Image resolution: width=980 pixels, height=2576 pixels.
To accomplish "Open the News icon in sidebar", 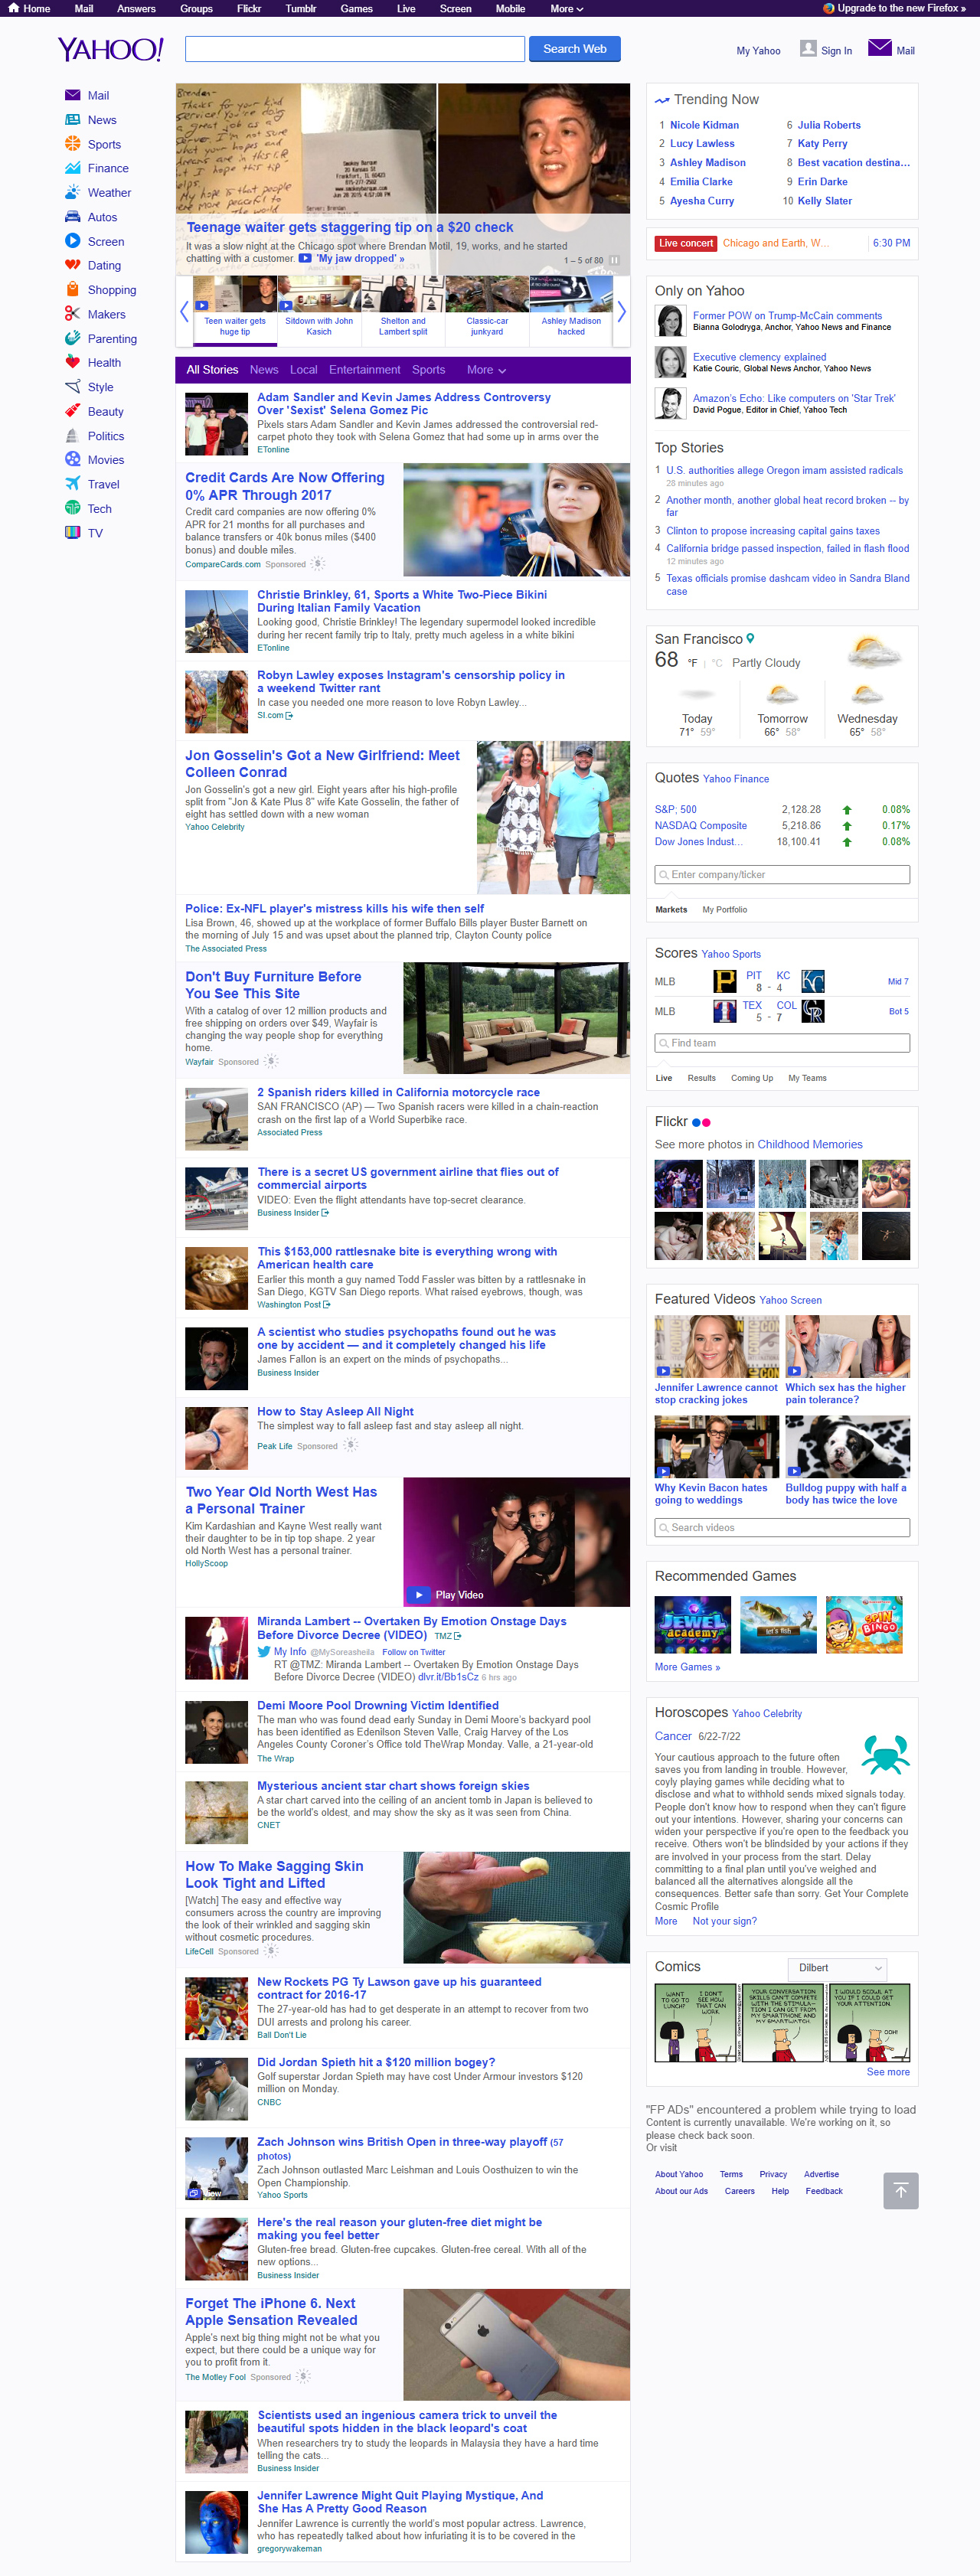I will tap(72, 119).
